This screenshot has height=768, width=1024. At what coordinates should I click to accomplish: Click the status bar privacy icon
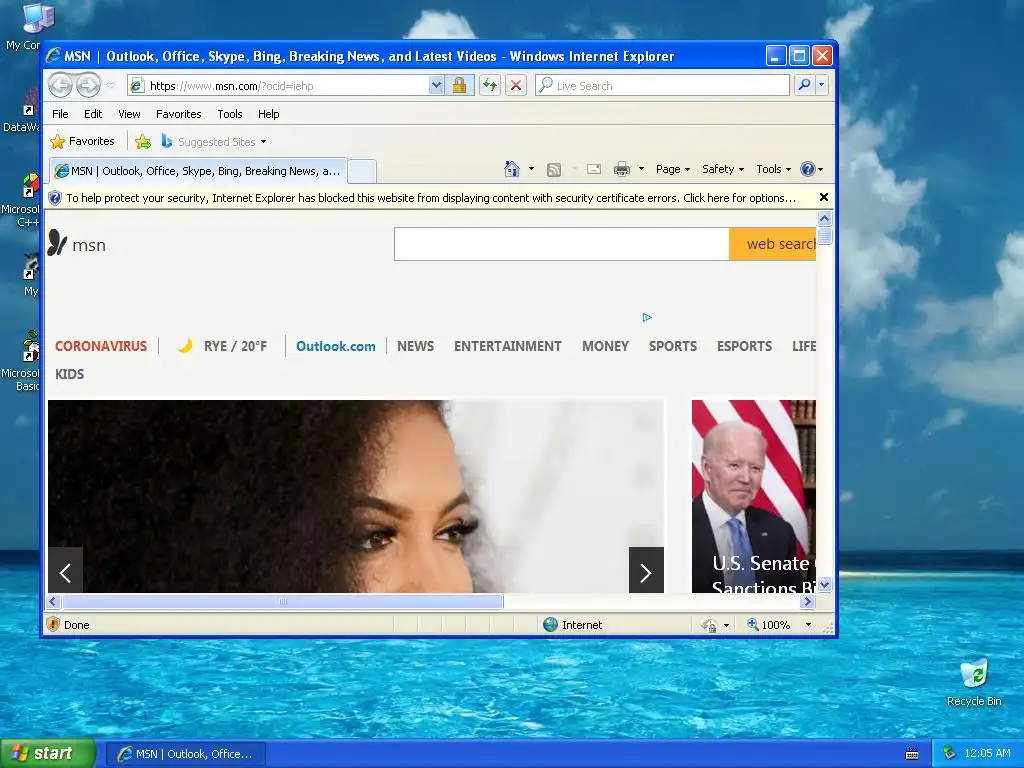click(x=709, y=625)
